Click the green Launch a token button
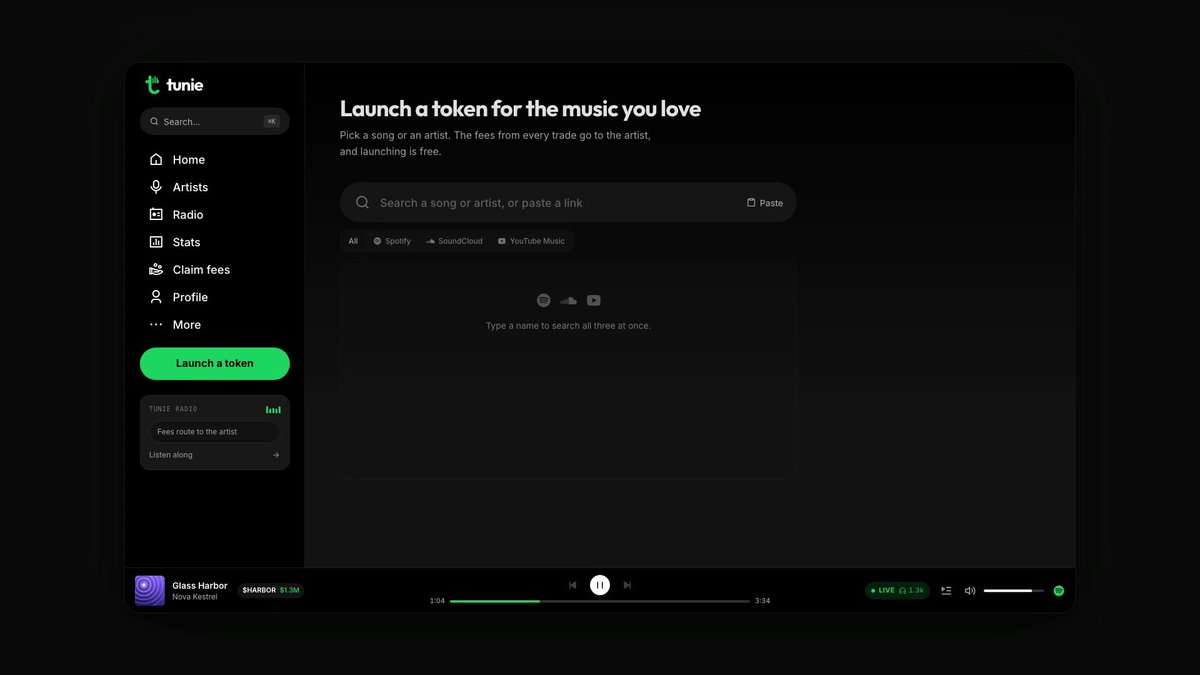 coord(215,364)
